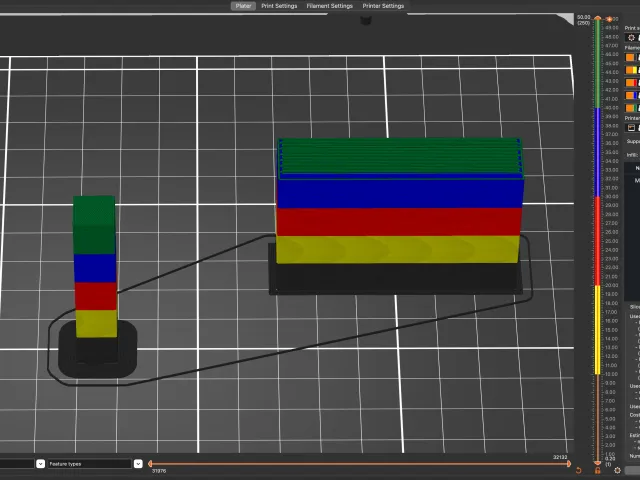Screen dimensions: 640x480
Task: Click the orange and red filament swatch
Action: (x=632, y=83)
